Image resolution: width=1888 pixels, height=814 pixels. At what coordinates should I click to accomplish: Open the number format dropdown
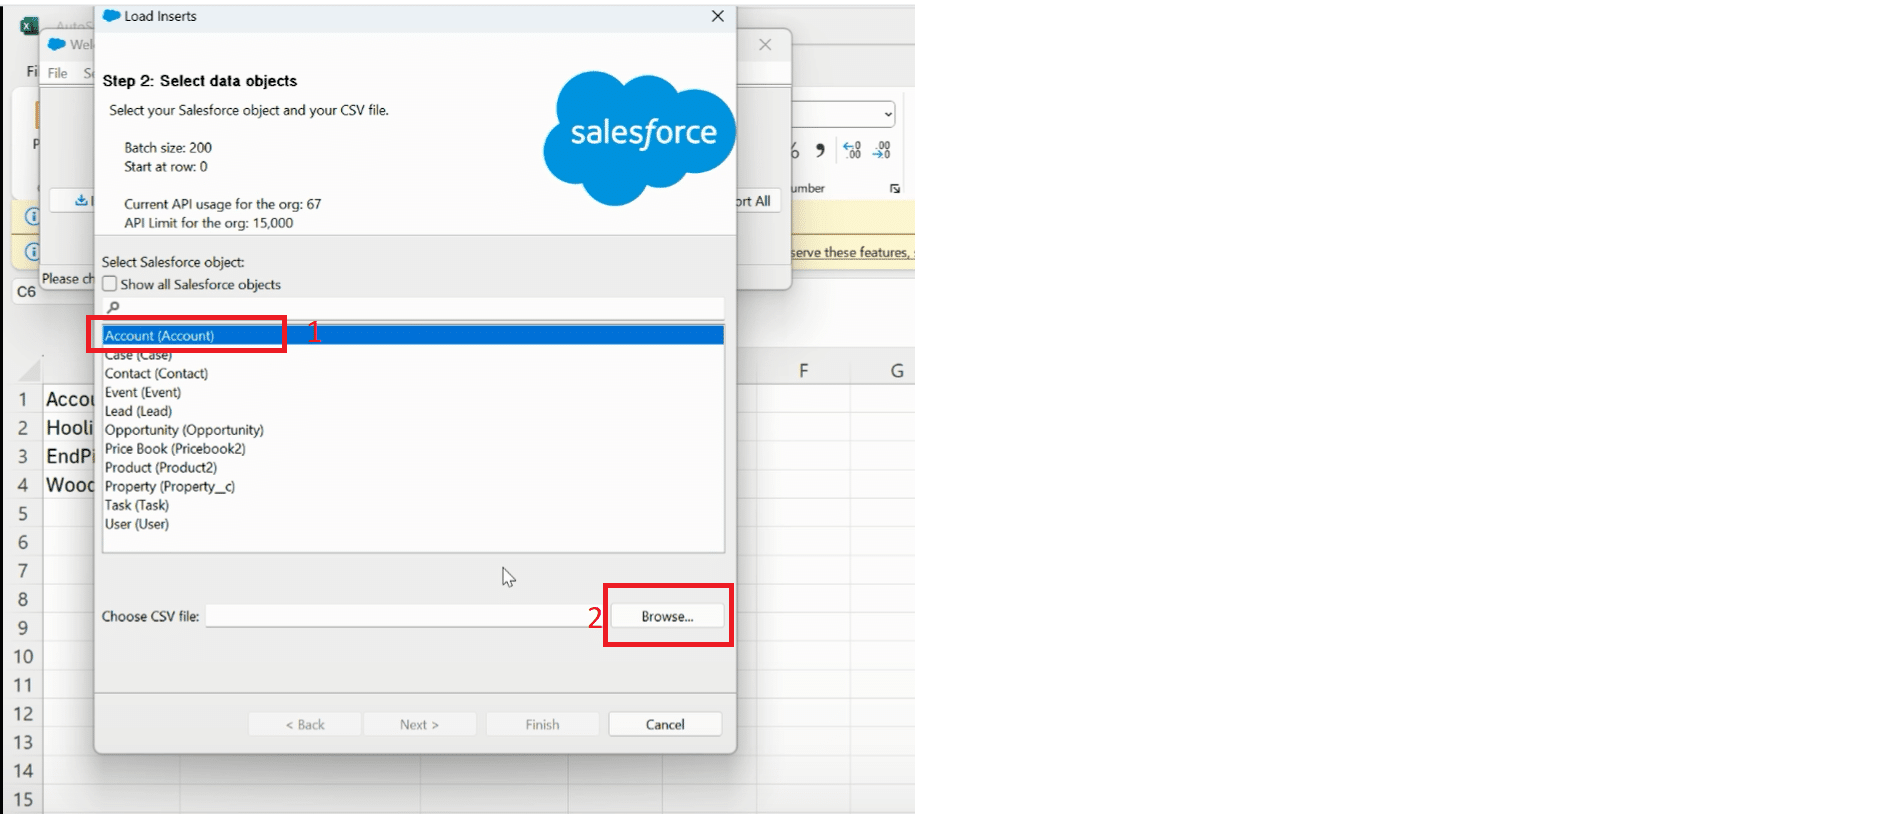pos(887,114)
